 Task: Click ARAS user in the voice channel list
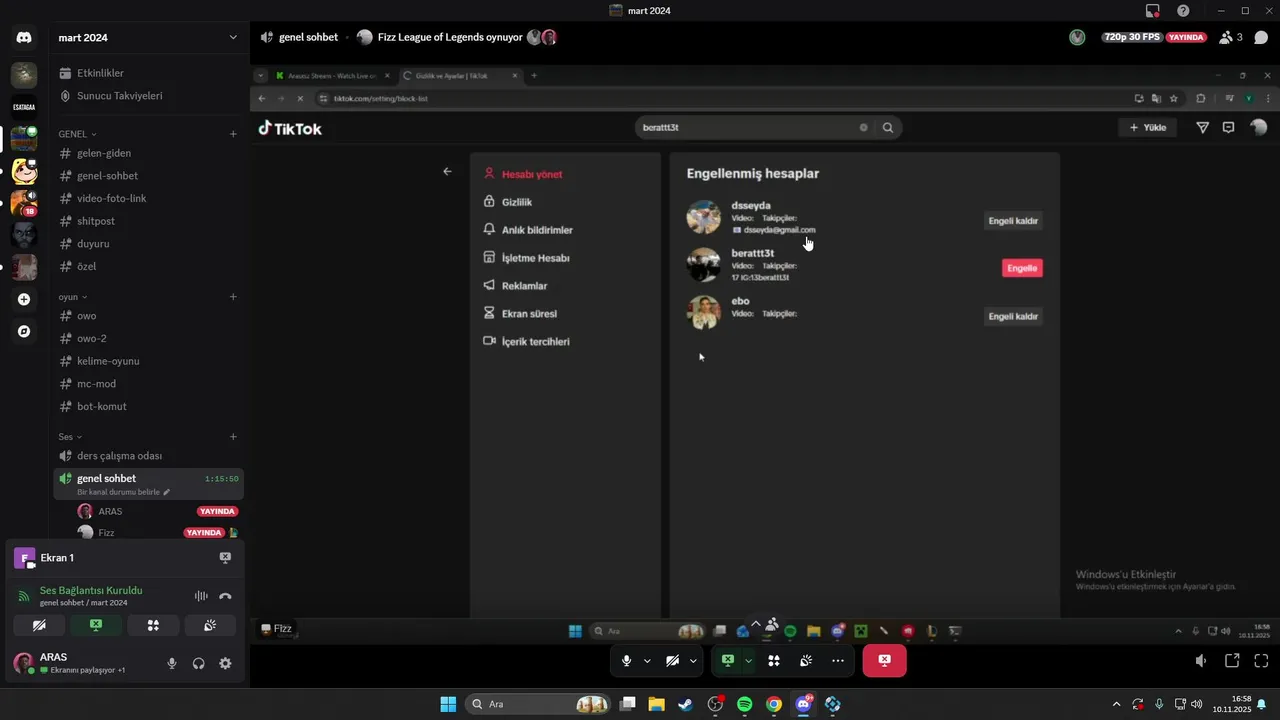156,511
